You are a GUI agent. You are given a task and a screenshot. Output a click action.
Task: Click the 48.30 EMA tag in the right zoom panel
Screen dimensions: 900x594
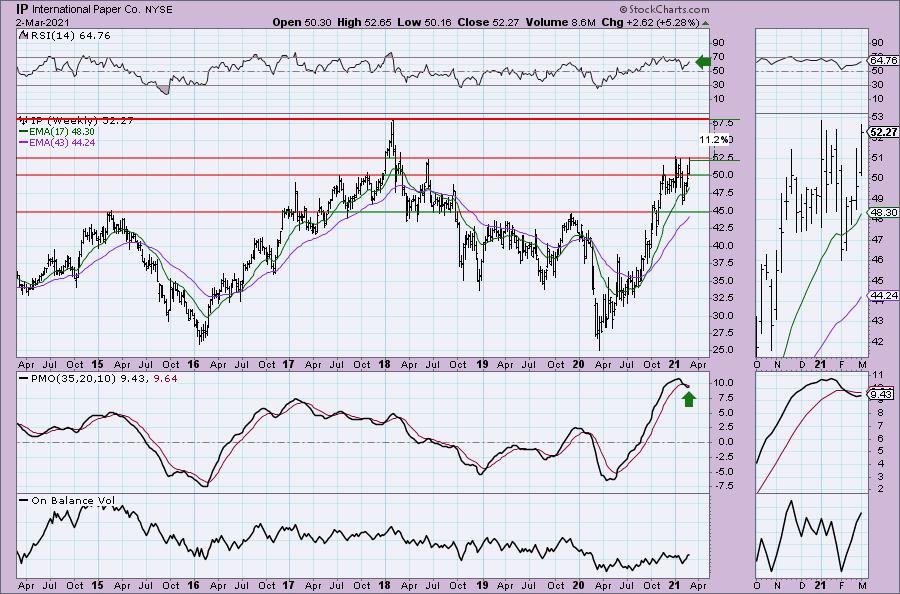[x=883, y=212]
